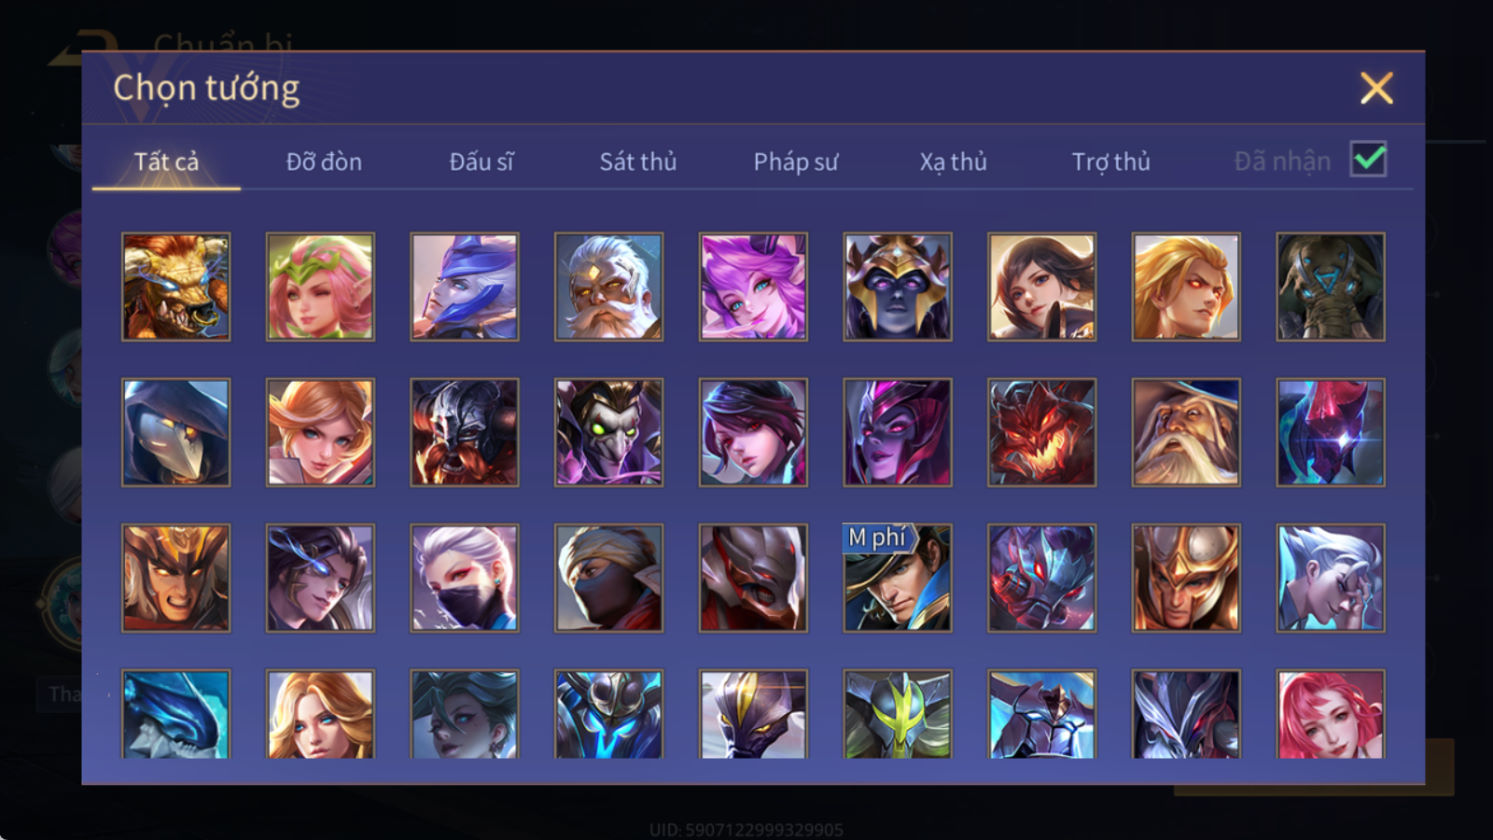Switch to the 'Đỡ đòn' tab
The image size is (1493, 840).
click(x=324, y=161)
